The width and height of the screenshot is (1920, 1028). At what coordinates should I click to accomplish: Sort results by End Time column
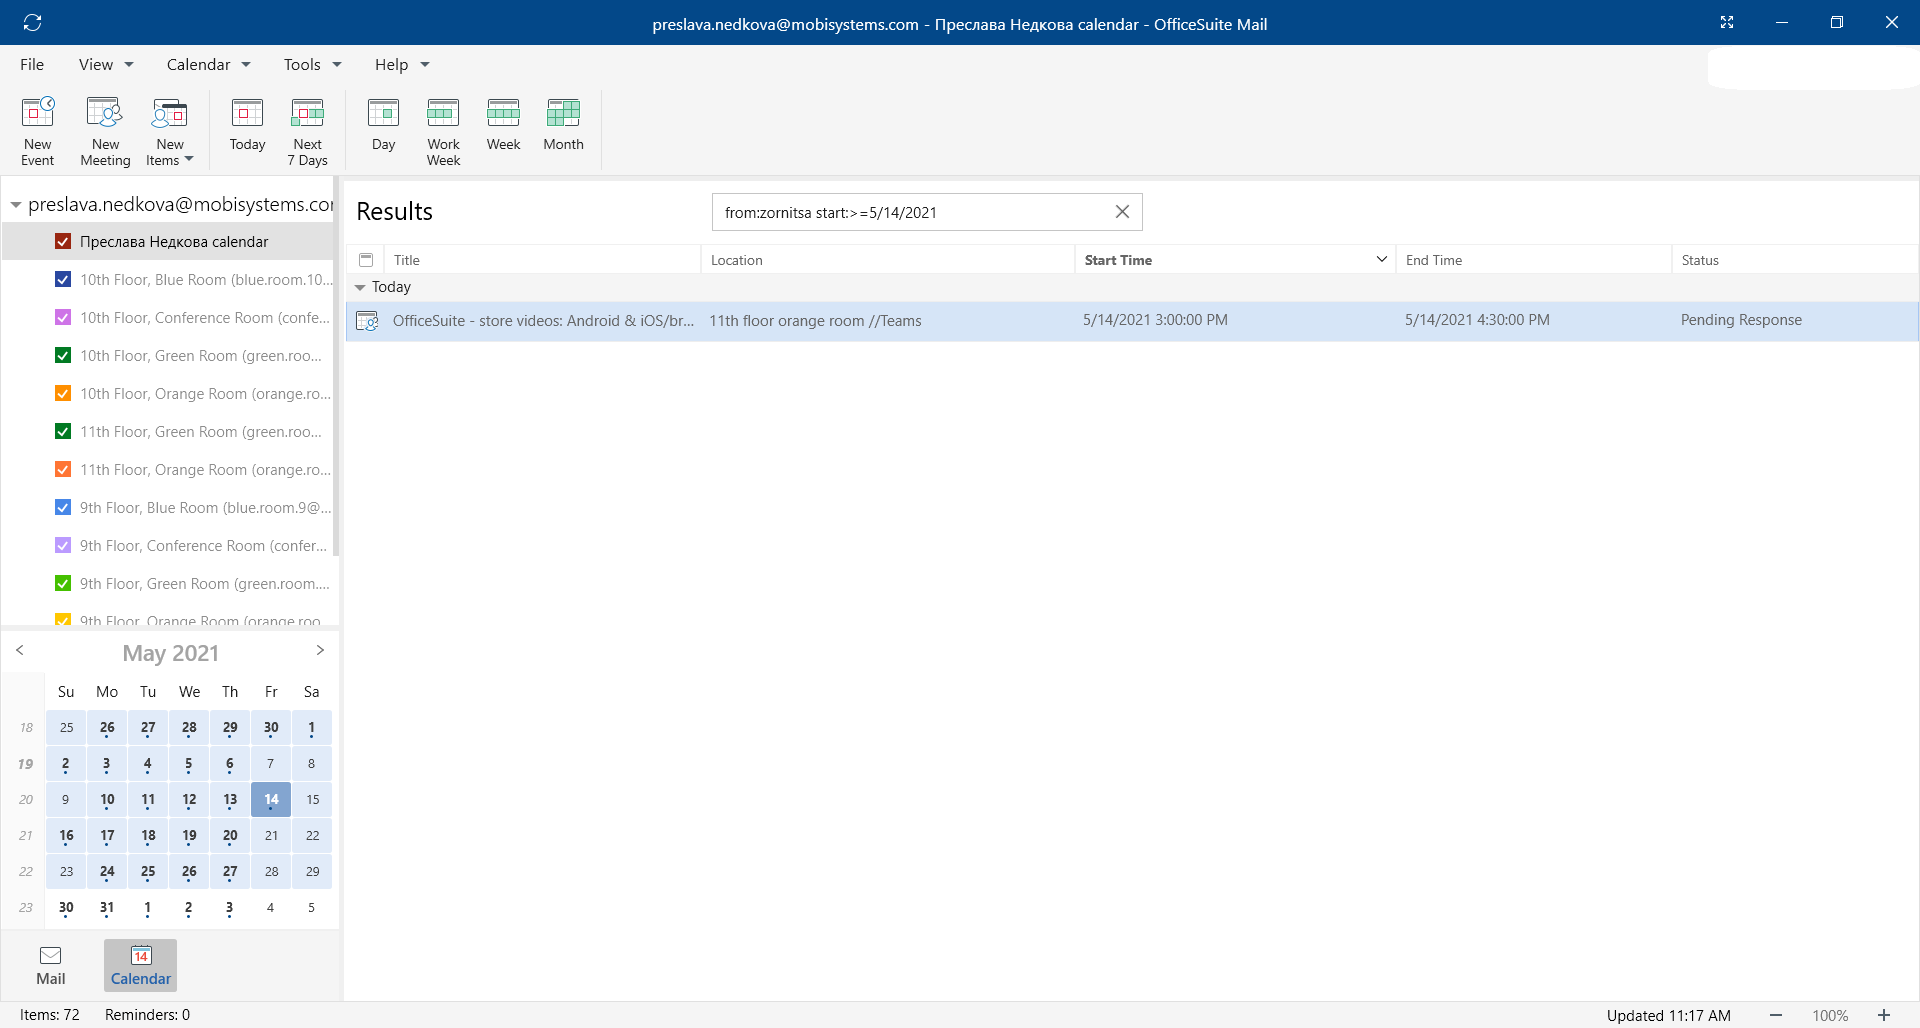pyautogui.click(x=1534, y=260)
